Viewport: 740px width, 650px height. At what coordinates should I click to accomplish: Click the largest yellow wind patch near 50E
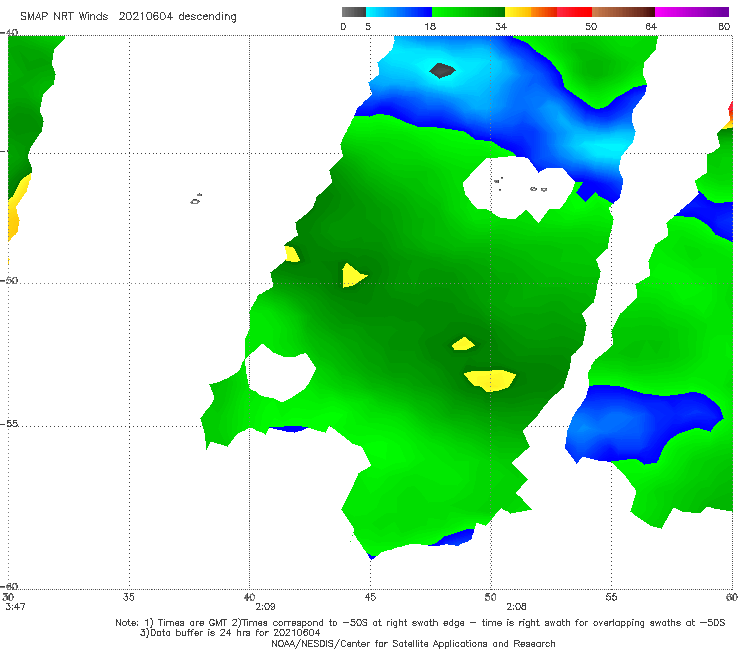490,380
